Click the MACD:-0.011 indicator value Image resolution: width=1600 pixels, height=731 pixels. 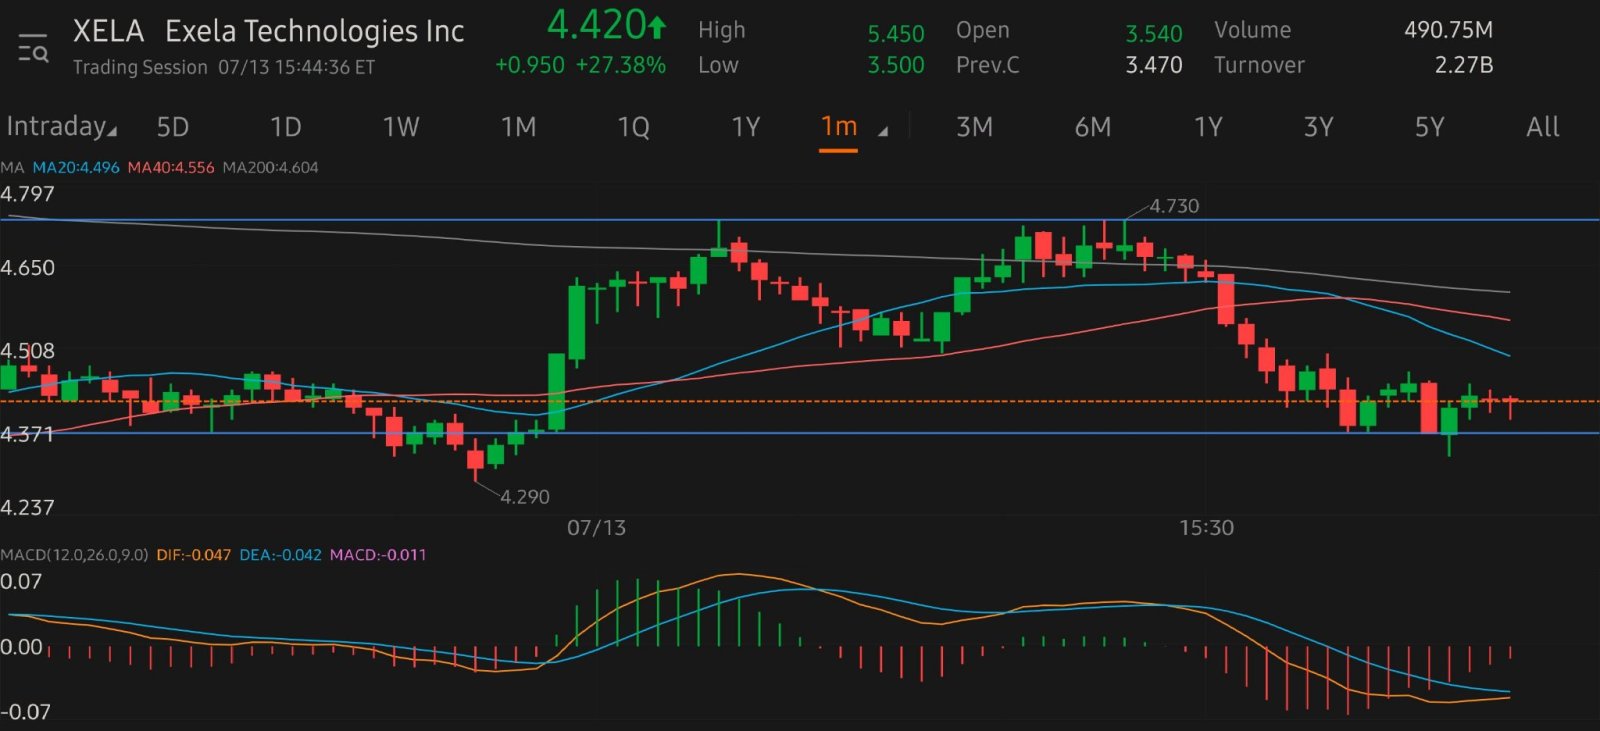coord(378,554)
